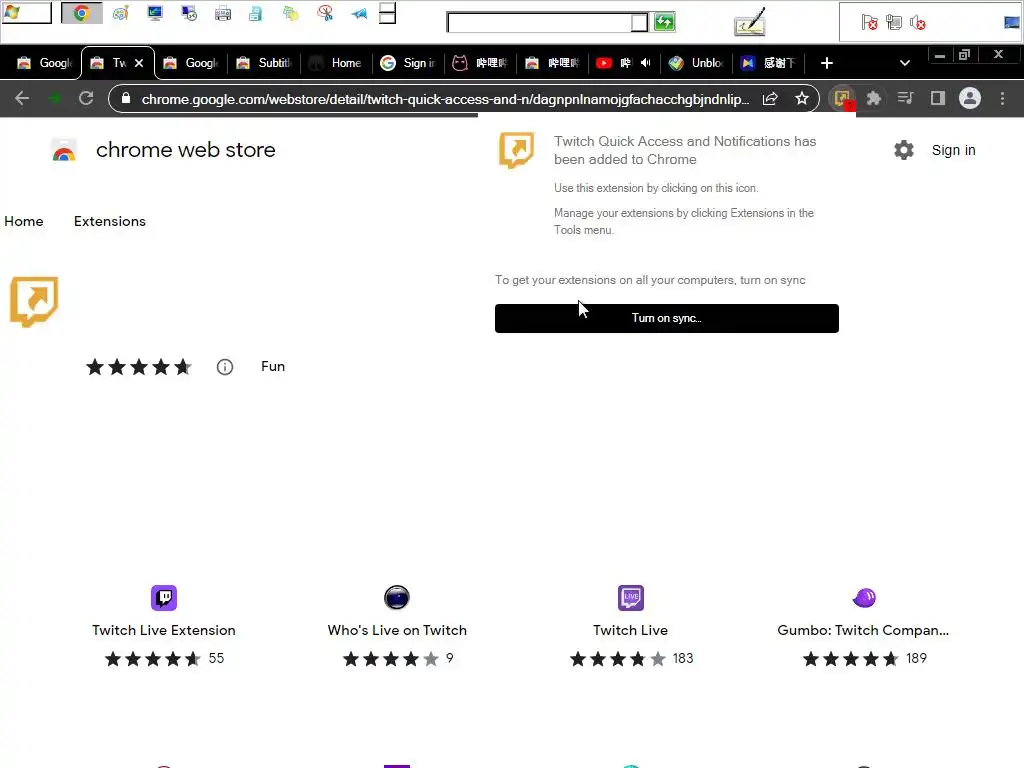Click the blue paper plane taskbar icon
1024x768 pixels.
click(359, 14)
